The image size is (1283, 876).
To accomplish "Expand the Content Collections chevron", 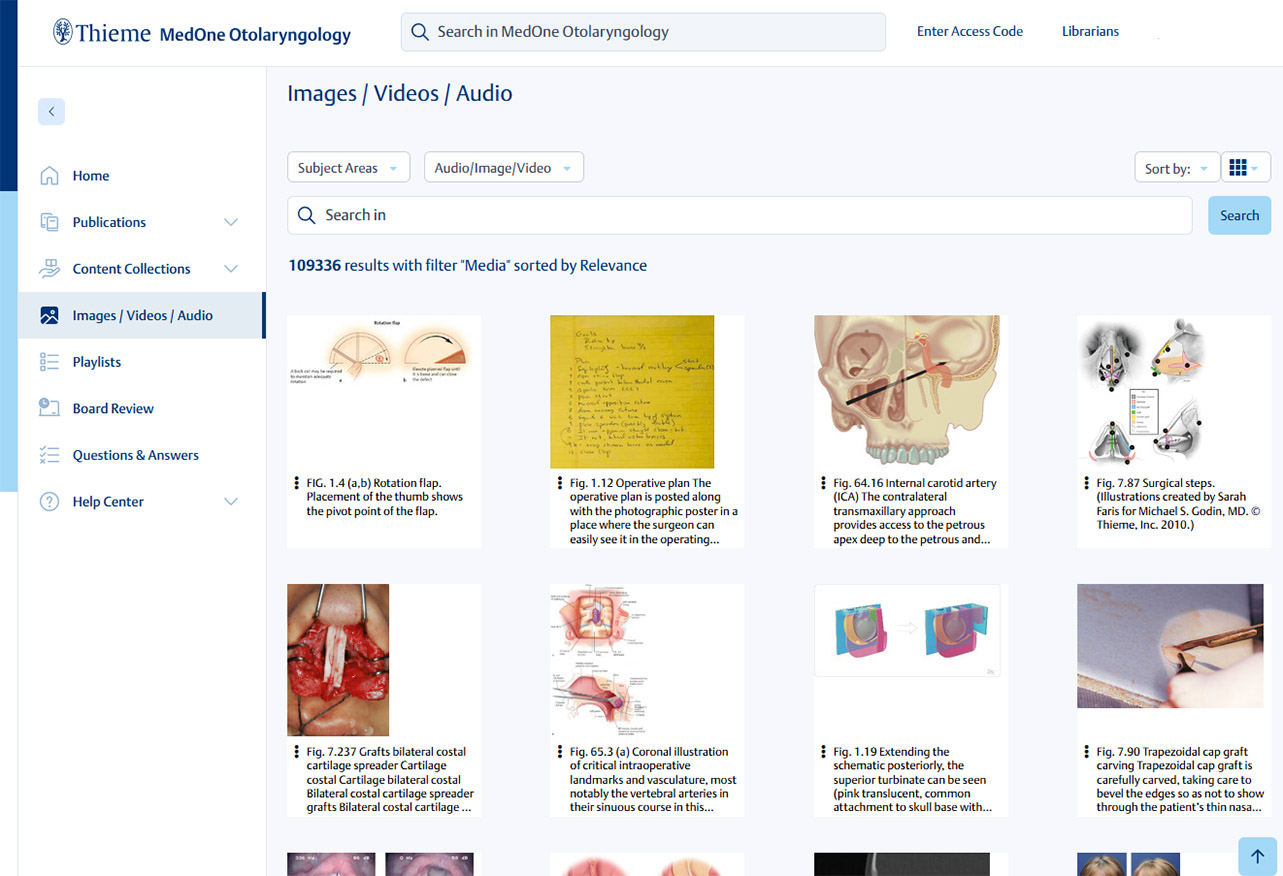I will (x=231, y=269).
